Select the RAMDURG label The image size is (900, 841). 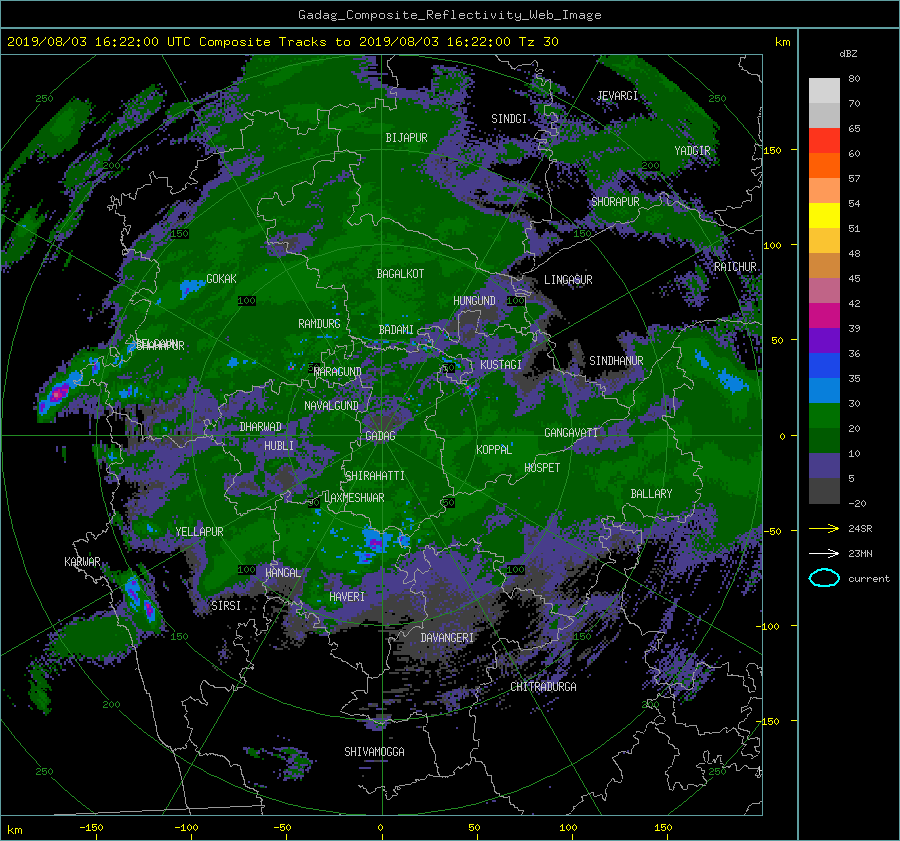point(319,324)
